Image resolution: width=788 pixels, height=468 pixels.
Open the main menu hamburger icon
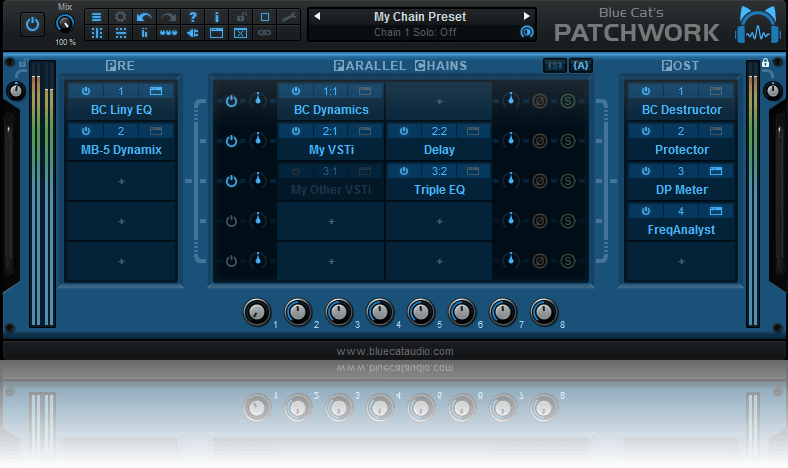[96, 17]
